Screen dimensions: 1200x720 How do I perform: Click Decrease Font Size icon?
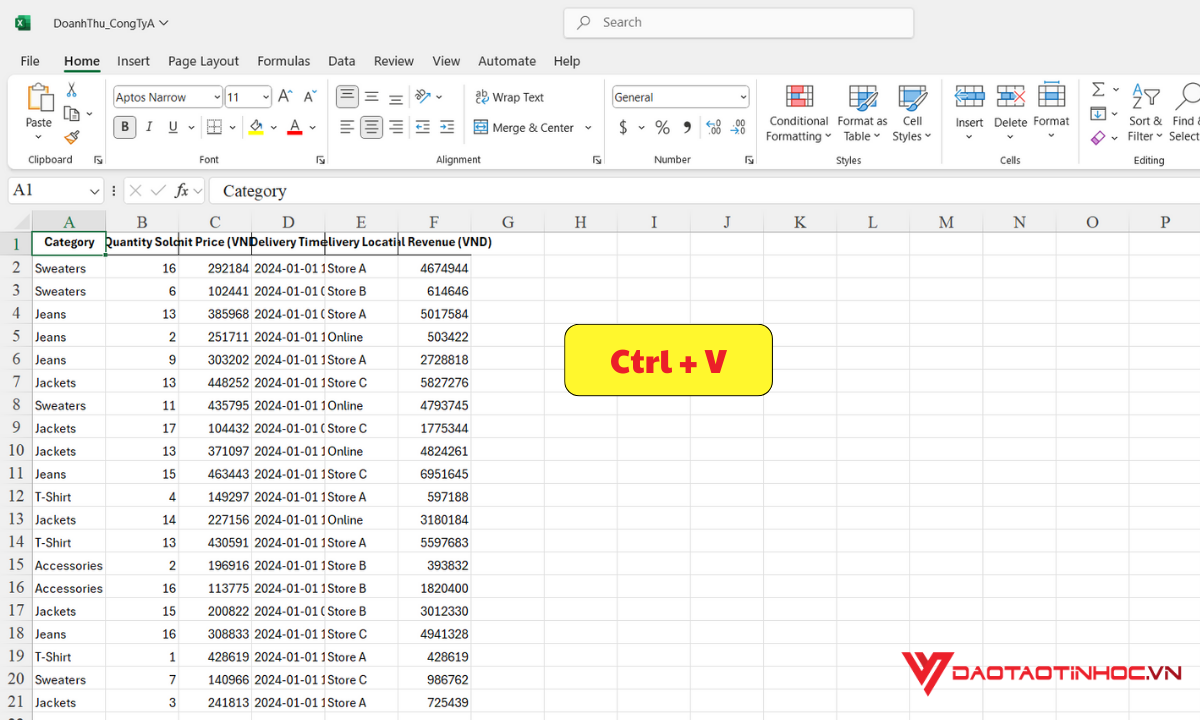coord(309,97)
